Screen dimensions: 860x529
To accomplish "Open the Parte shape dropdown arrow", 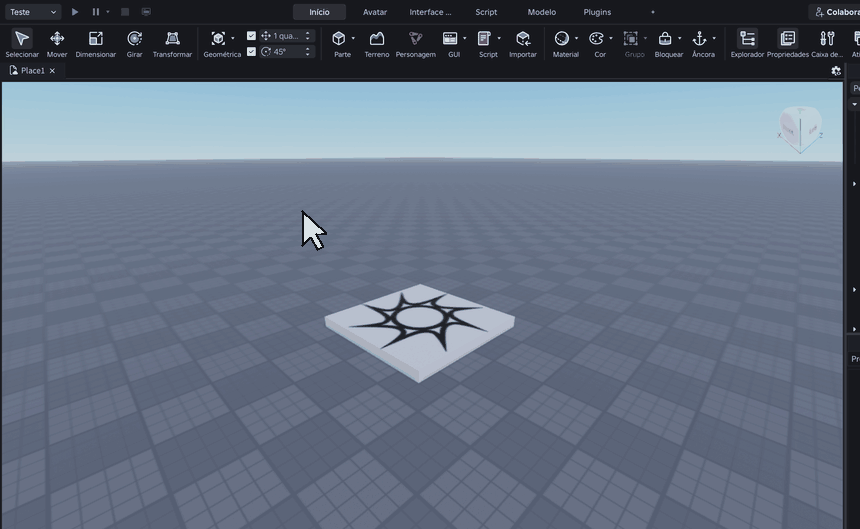I will point(353,38).
